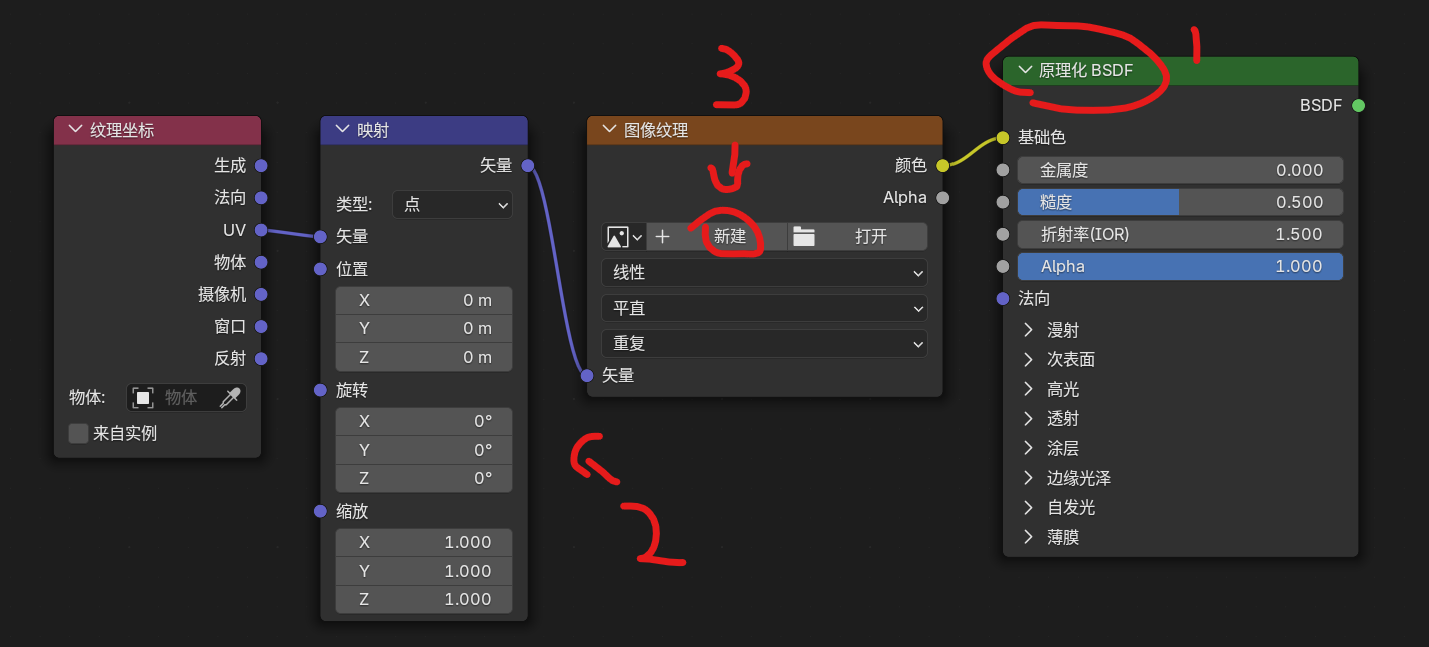Click the 基础色 yellow input socket
The image size is (1429, 647).
coord(1003,137)
